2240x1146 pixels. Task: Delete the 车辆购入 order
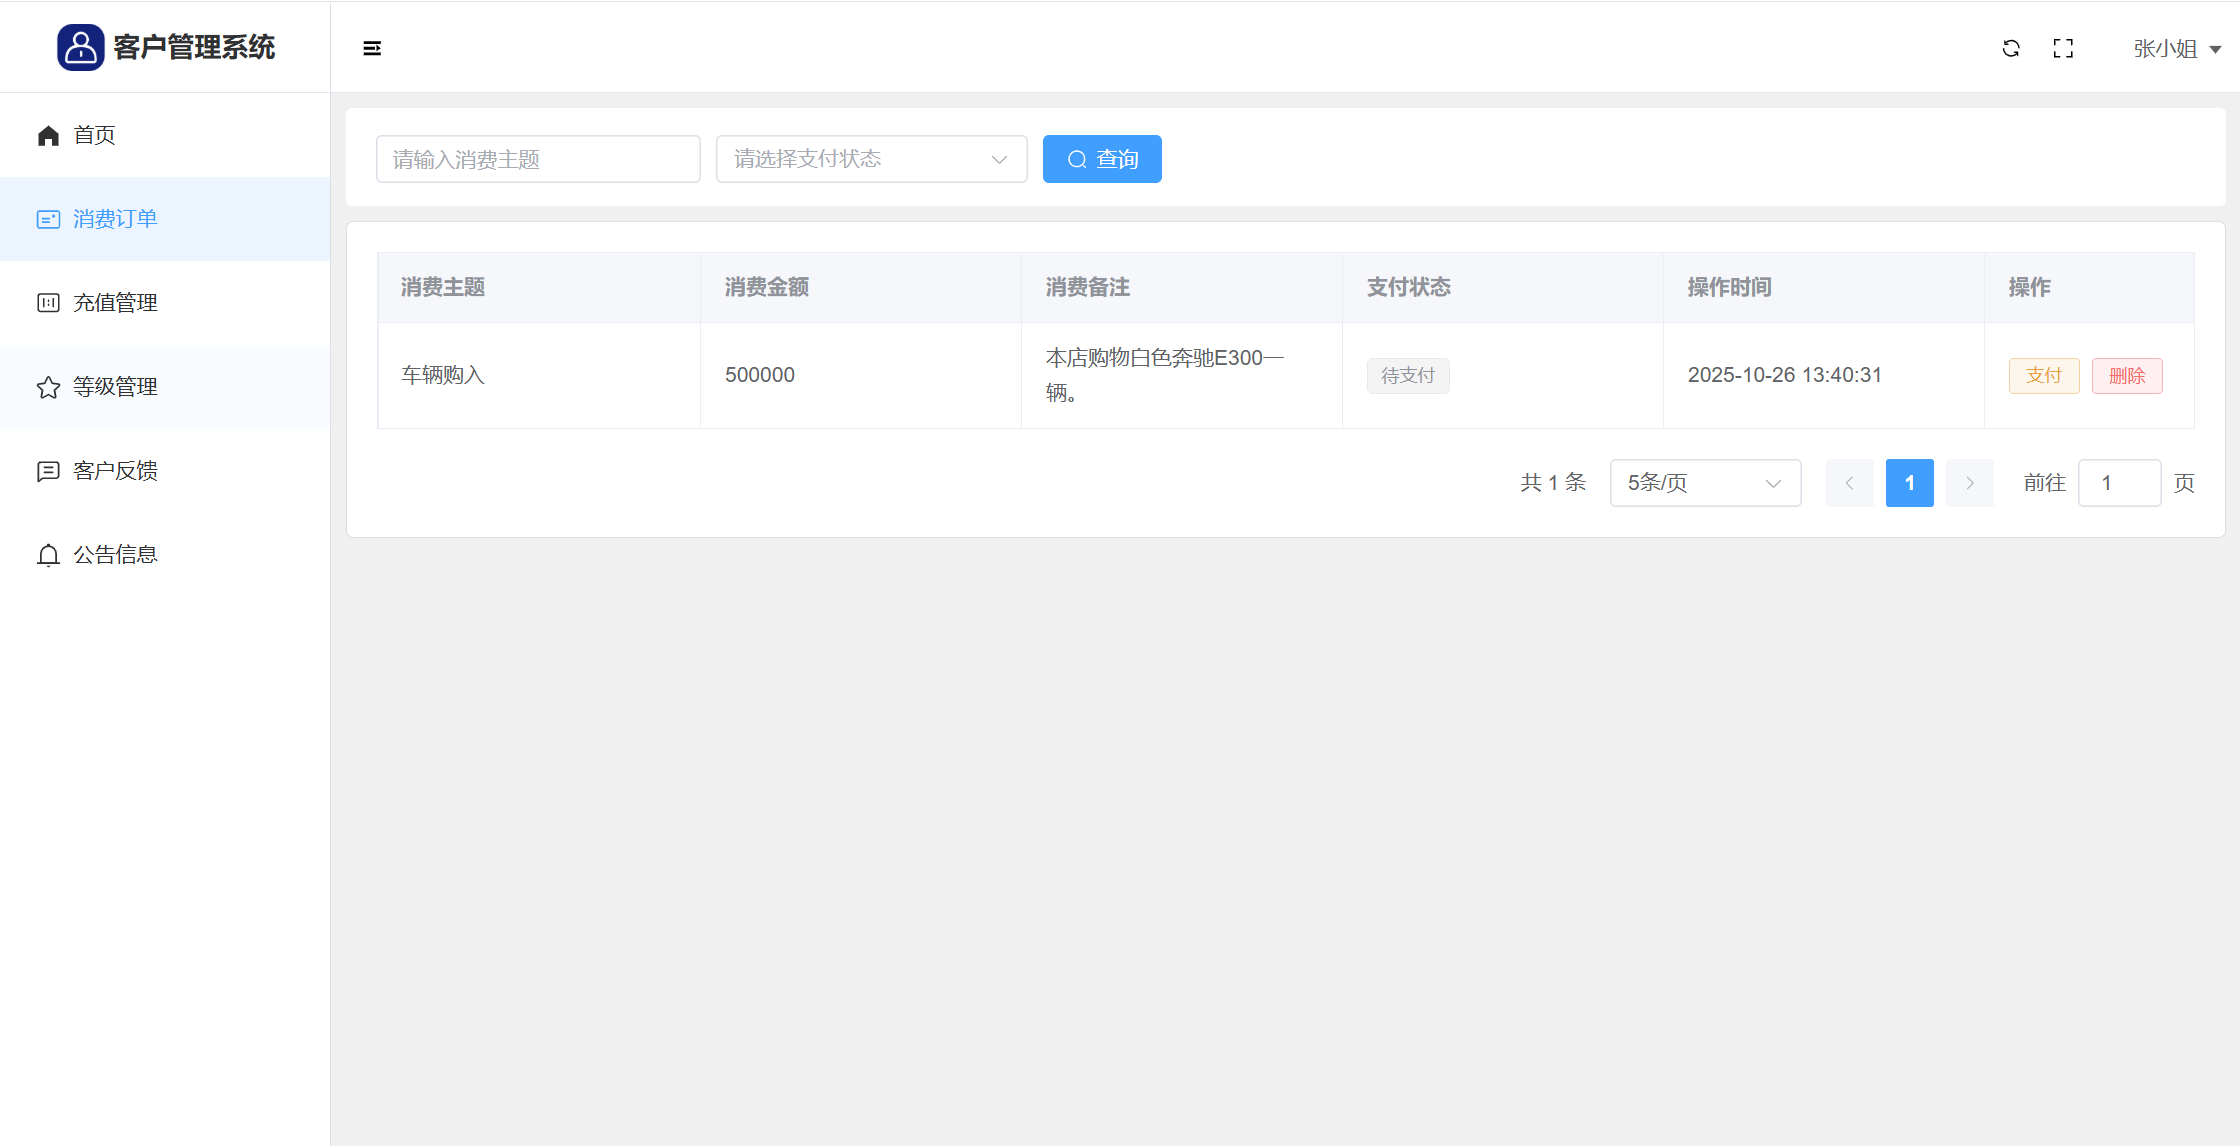(x=2127, y=376)
